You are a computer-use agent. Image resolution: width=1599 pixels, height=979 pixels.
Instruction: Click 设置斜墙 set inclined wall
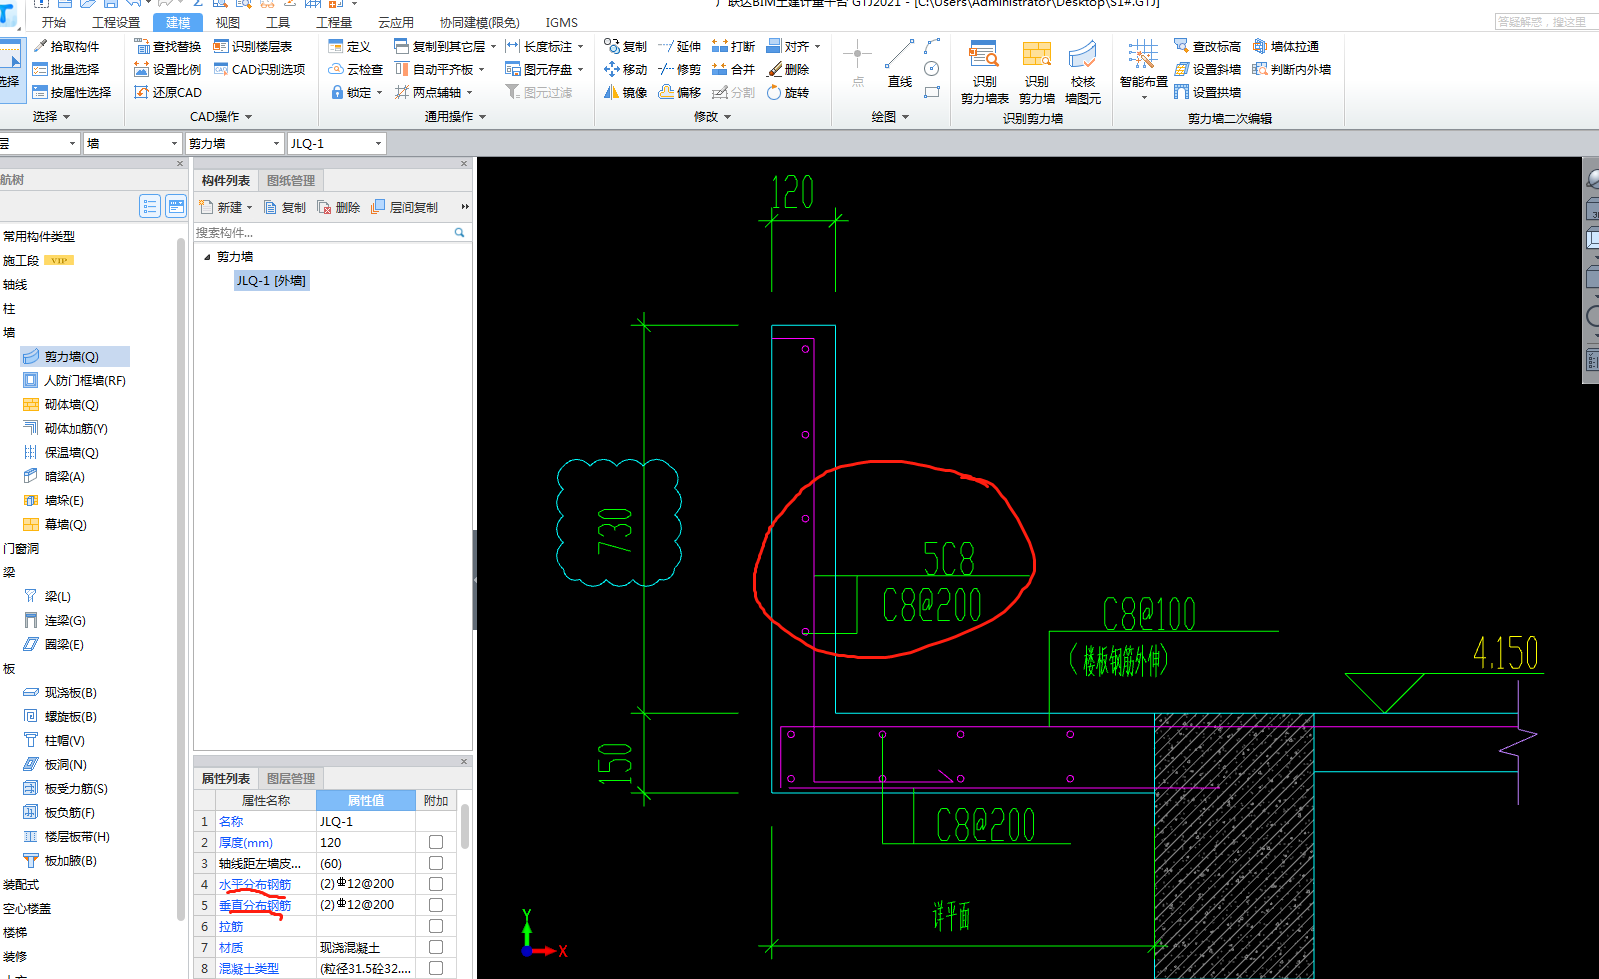pos(1207,69)
